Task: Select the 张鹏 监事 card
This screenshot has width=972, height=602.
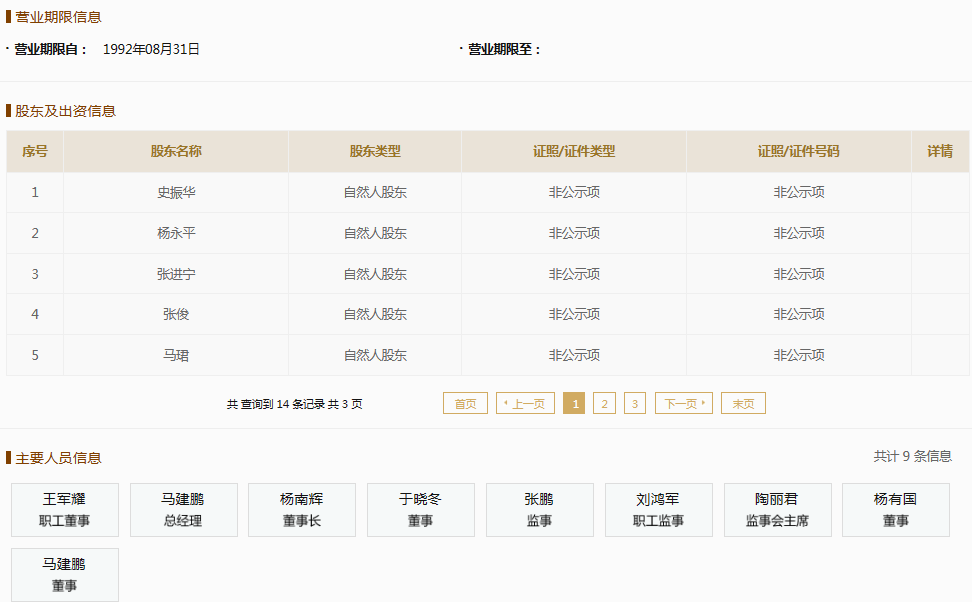Action: pos(540,510)
